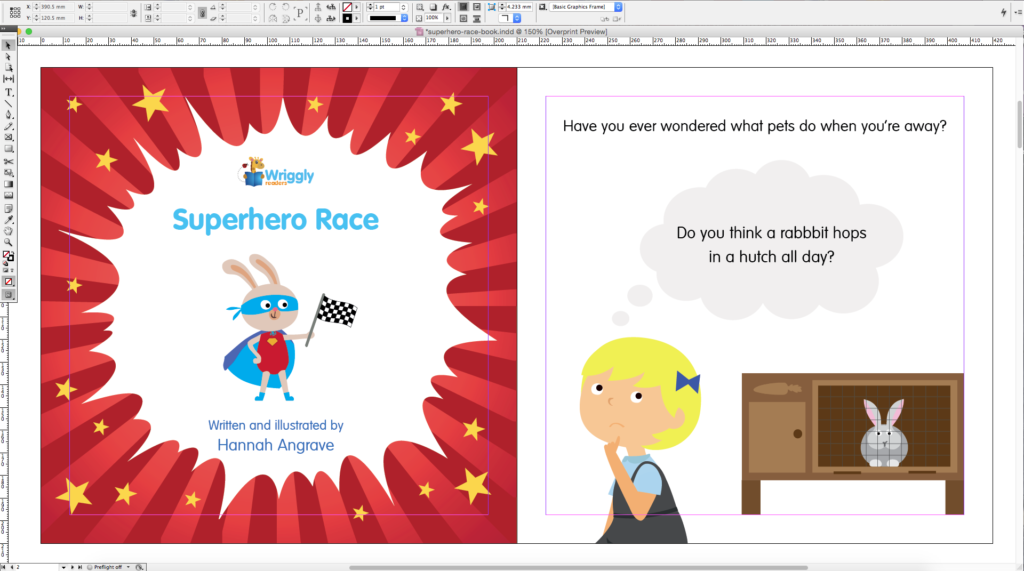The width and height of the screenshot is (1024, 571).
Task: Expand fill colour swatch arrow
Action: (357, 7)
